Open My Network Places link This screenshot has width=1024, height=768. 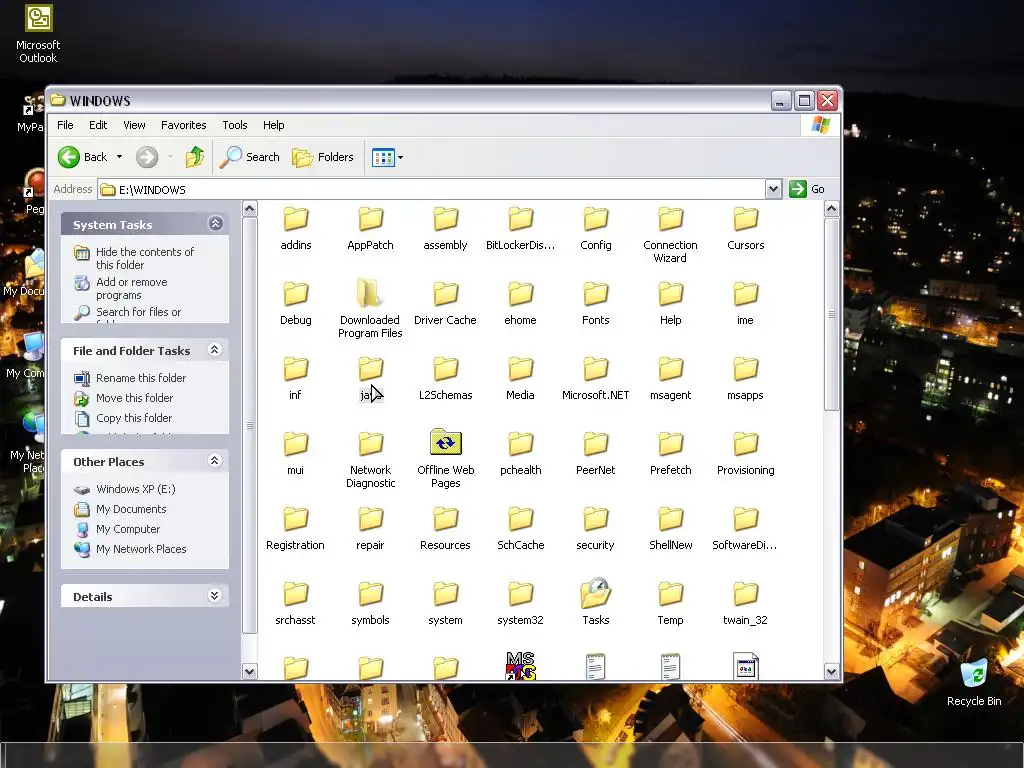(x=140, y=549)
